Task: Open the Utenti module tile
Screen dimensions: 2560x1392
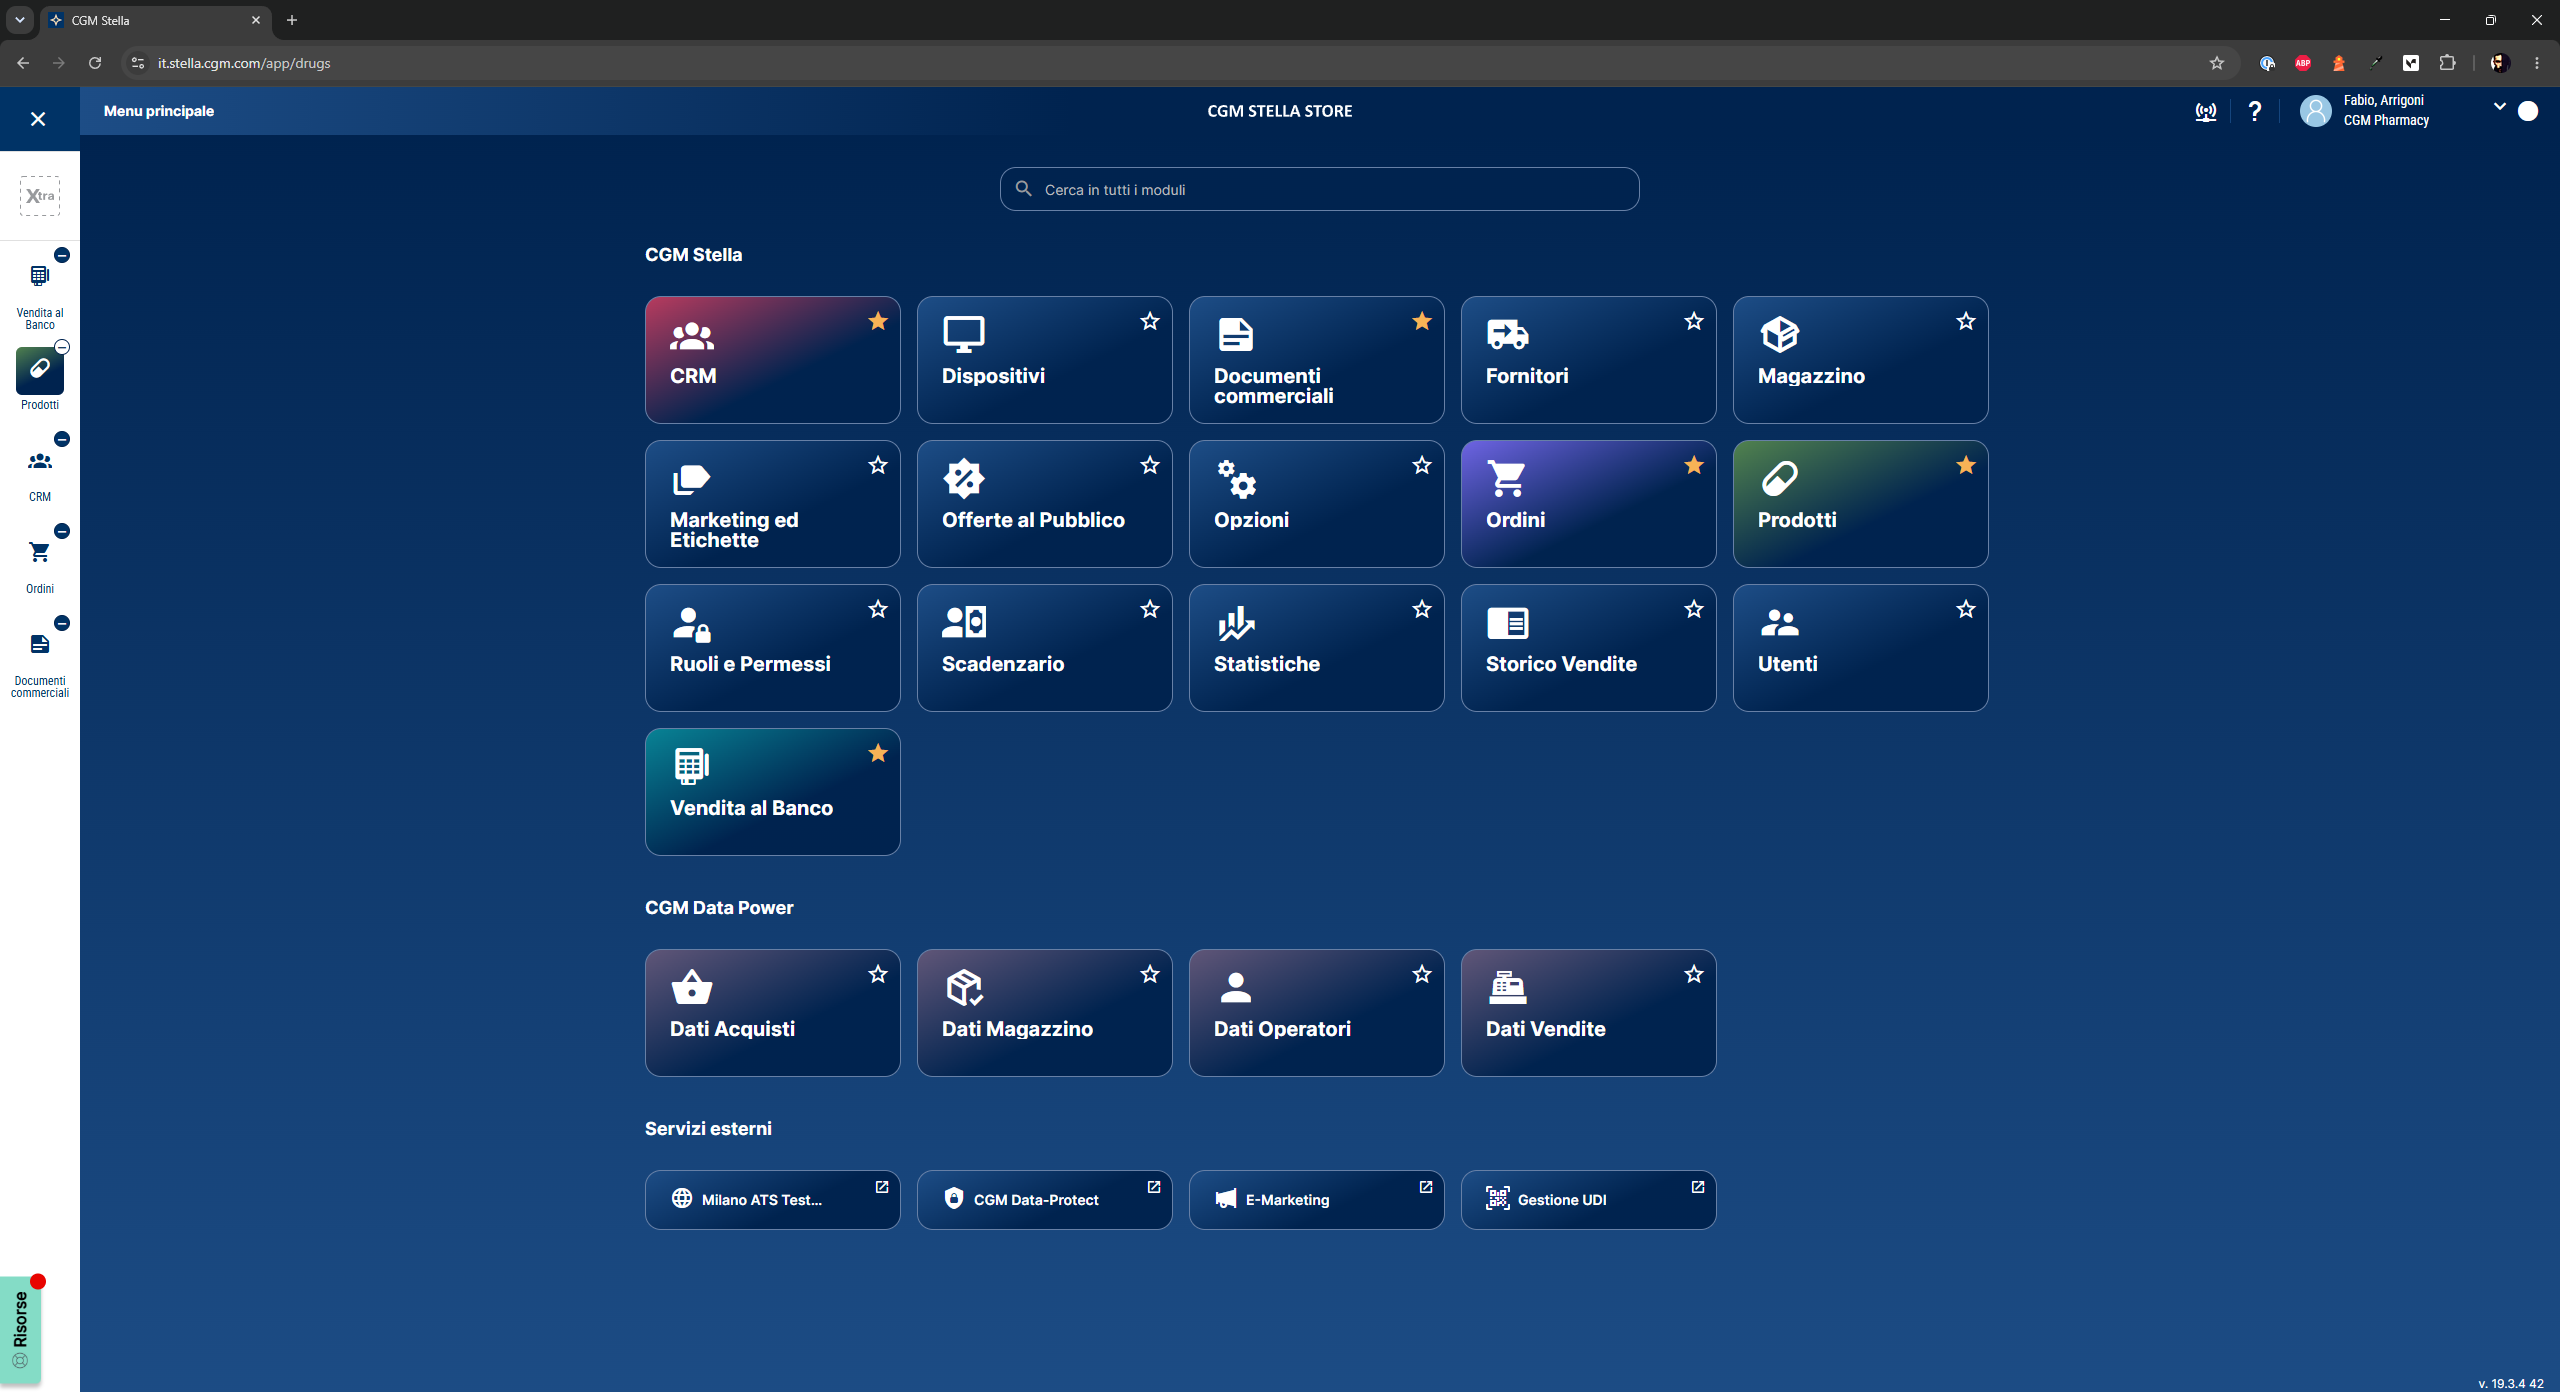Action: 1860,647
